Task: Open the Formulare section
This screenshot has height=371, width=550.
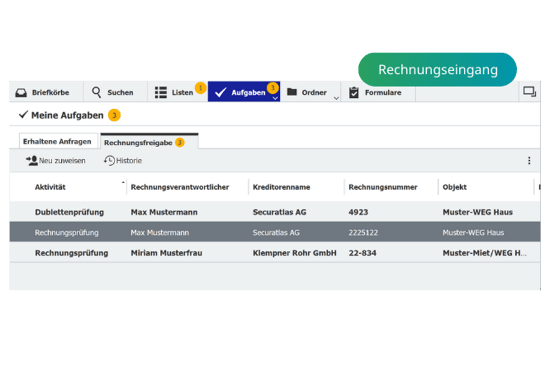Action: pyautogui.click(x=378, y=92)
